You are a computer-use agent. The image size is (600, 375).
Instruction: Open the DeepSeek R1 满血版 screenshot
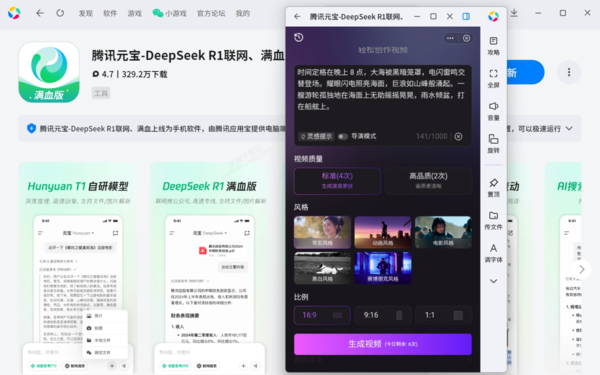pyautogui.click(x=209, y=268)
